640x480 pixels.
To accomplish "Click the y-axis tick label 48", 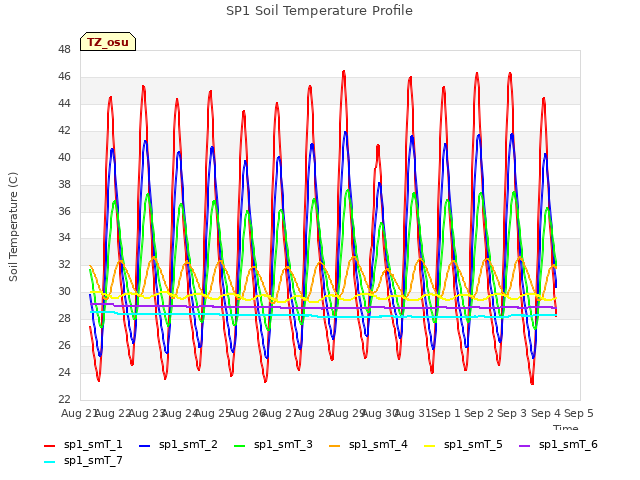I will point(64,49).
